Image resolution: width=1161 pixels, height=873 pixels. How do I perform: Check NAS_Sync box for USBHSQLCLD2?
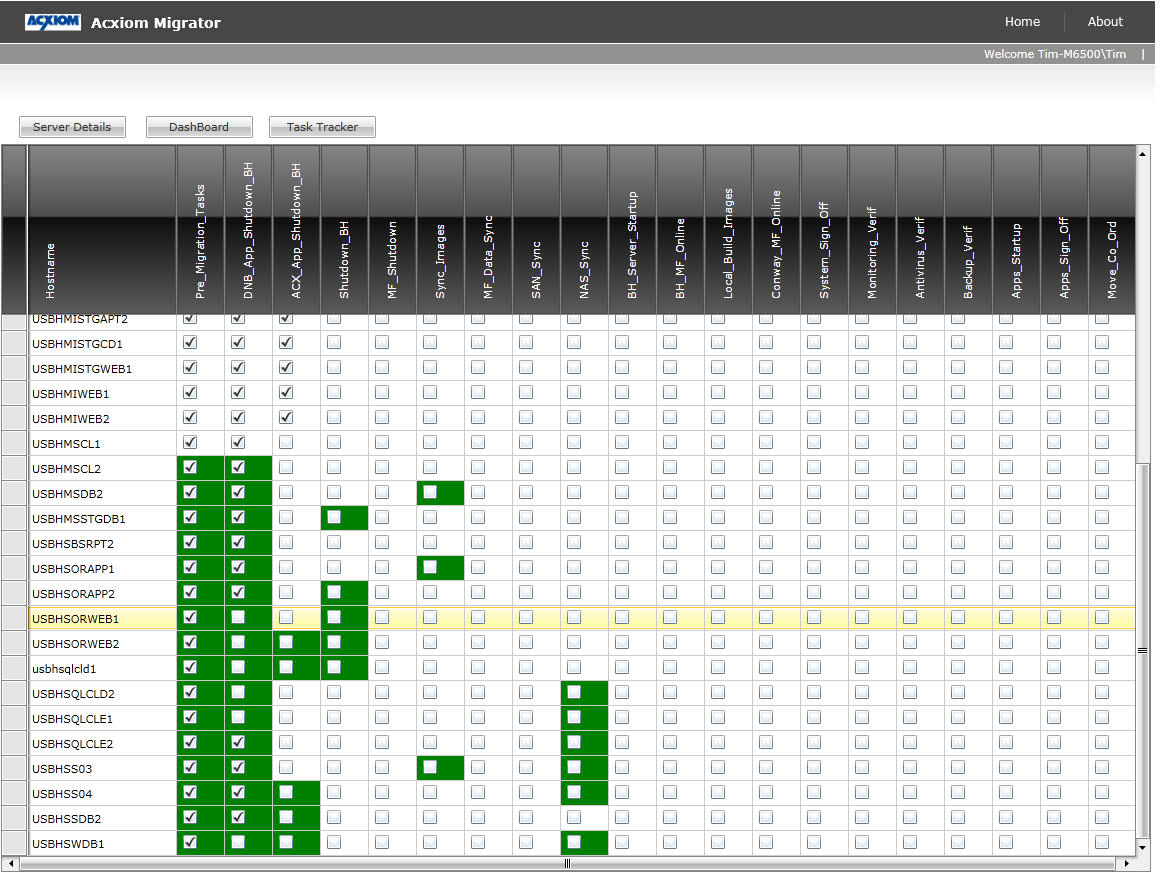tap(574, 692)
